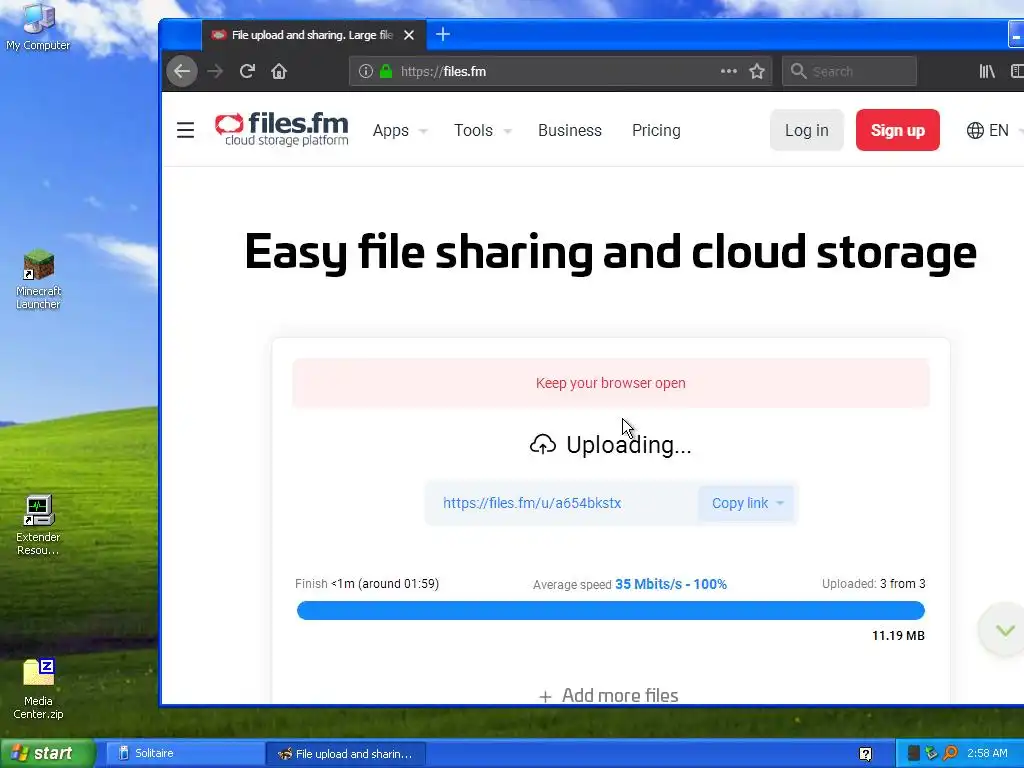
Task: Open the Business page
Action: click(x=569, y=131)
